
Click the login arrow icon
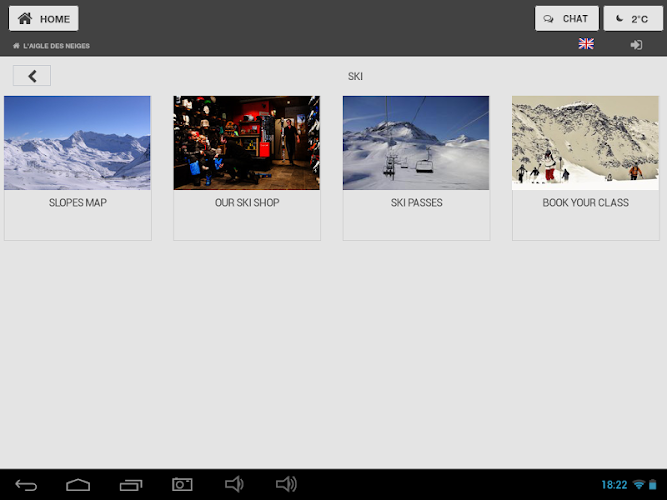point(636,45)
